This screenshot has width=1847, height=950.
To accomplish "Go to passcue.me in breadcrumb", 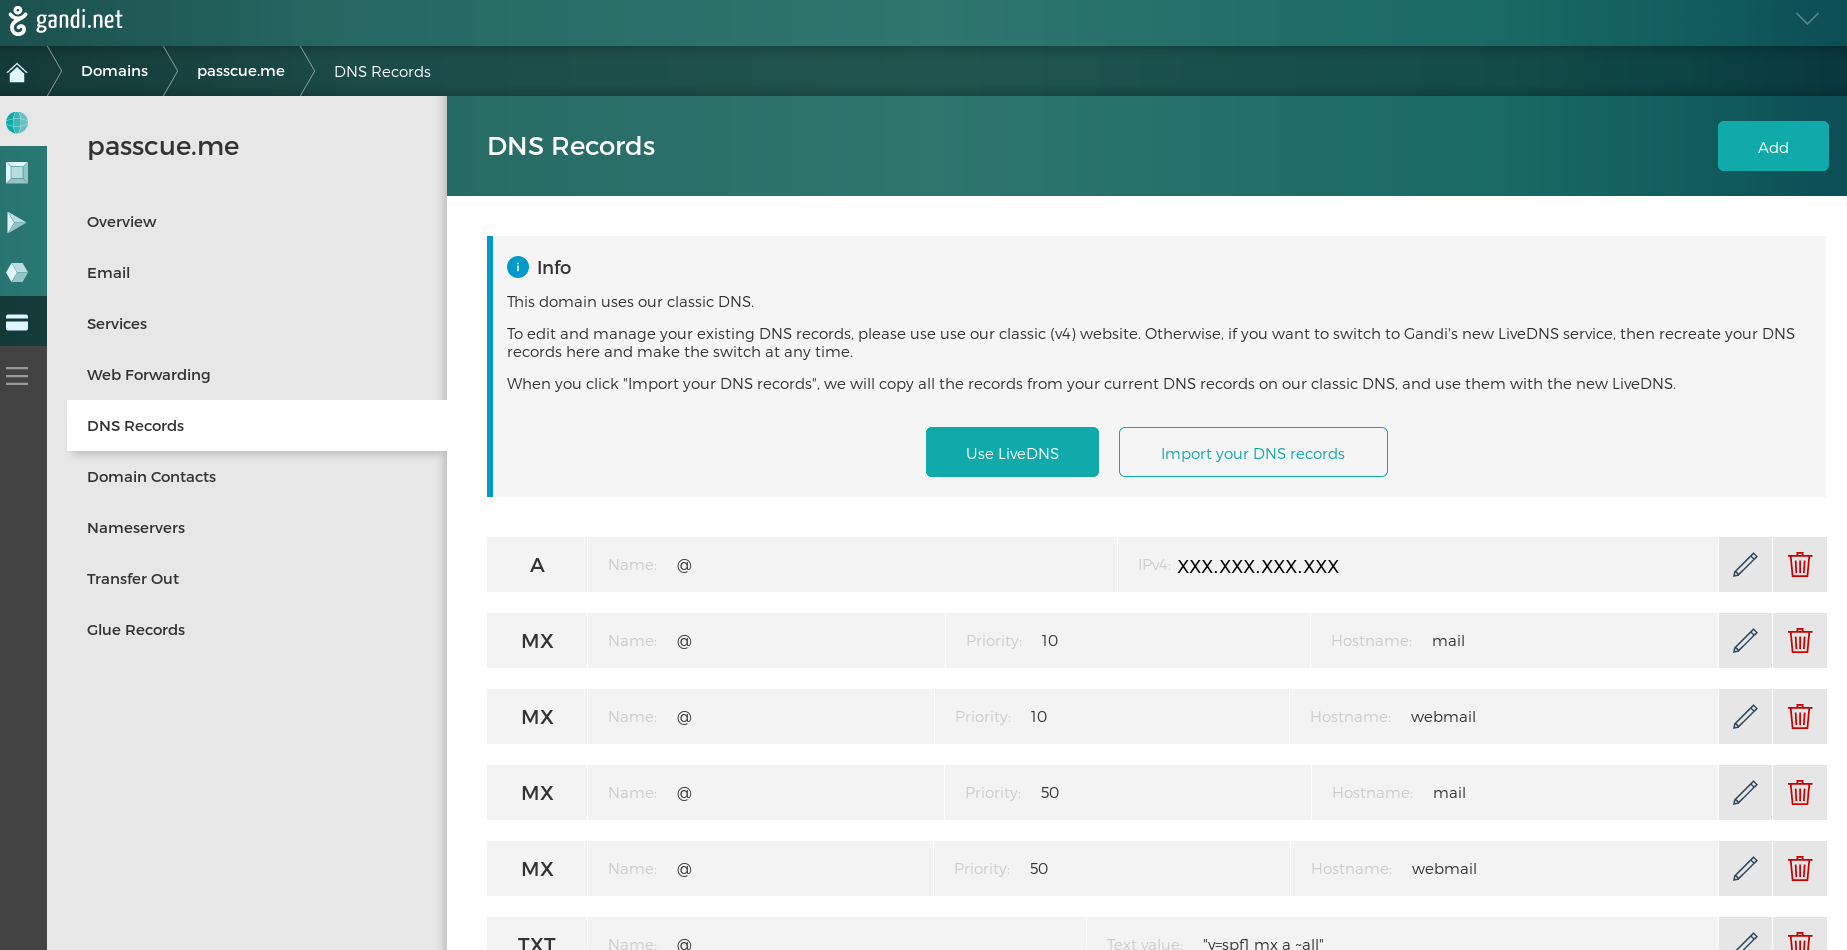I will click(241, 71).
